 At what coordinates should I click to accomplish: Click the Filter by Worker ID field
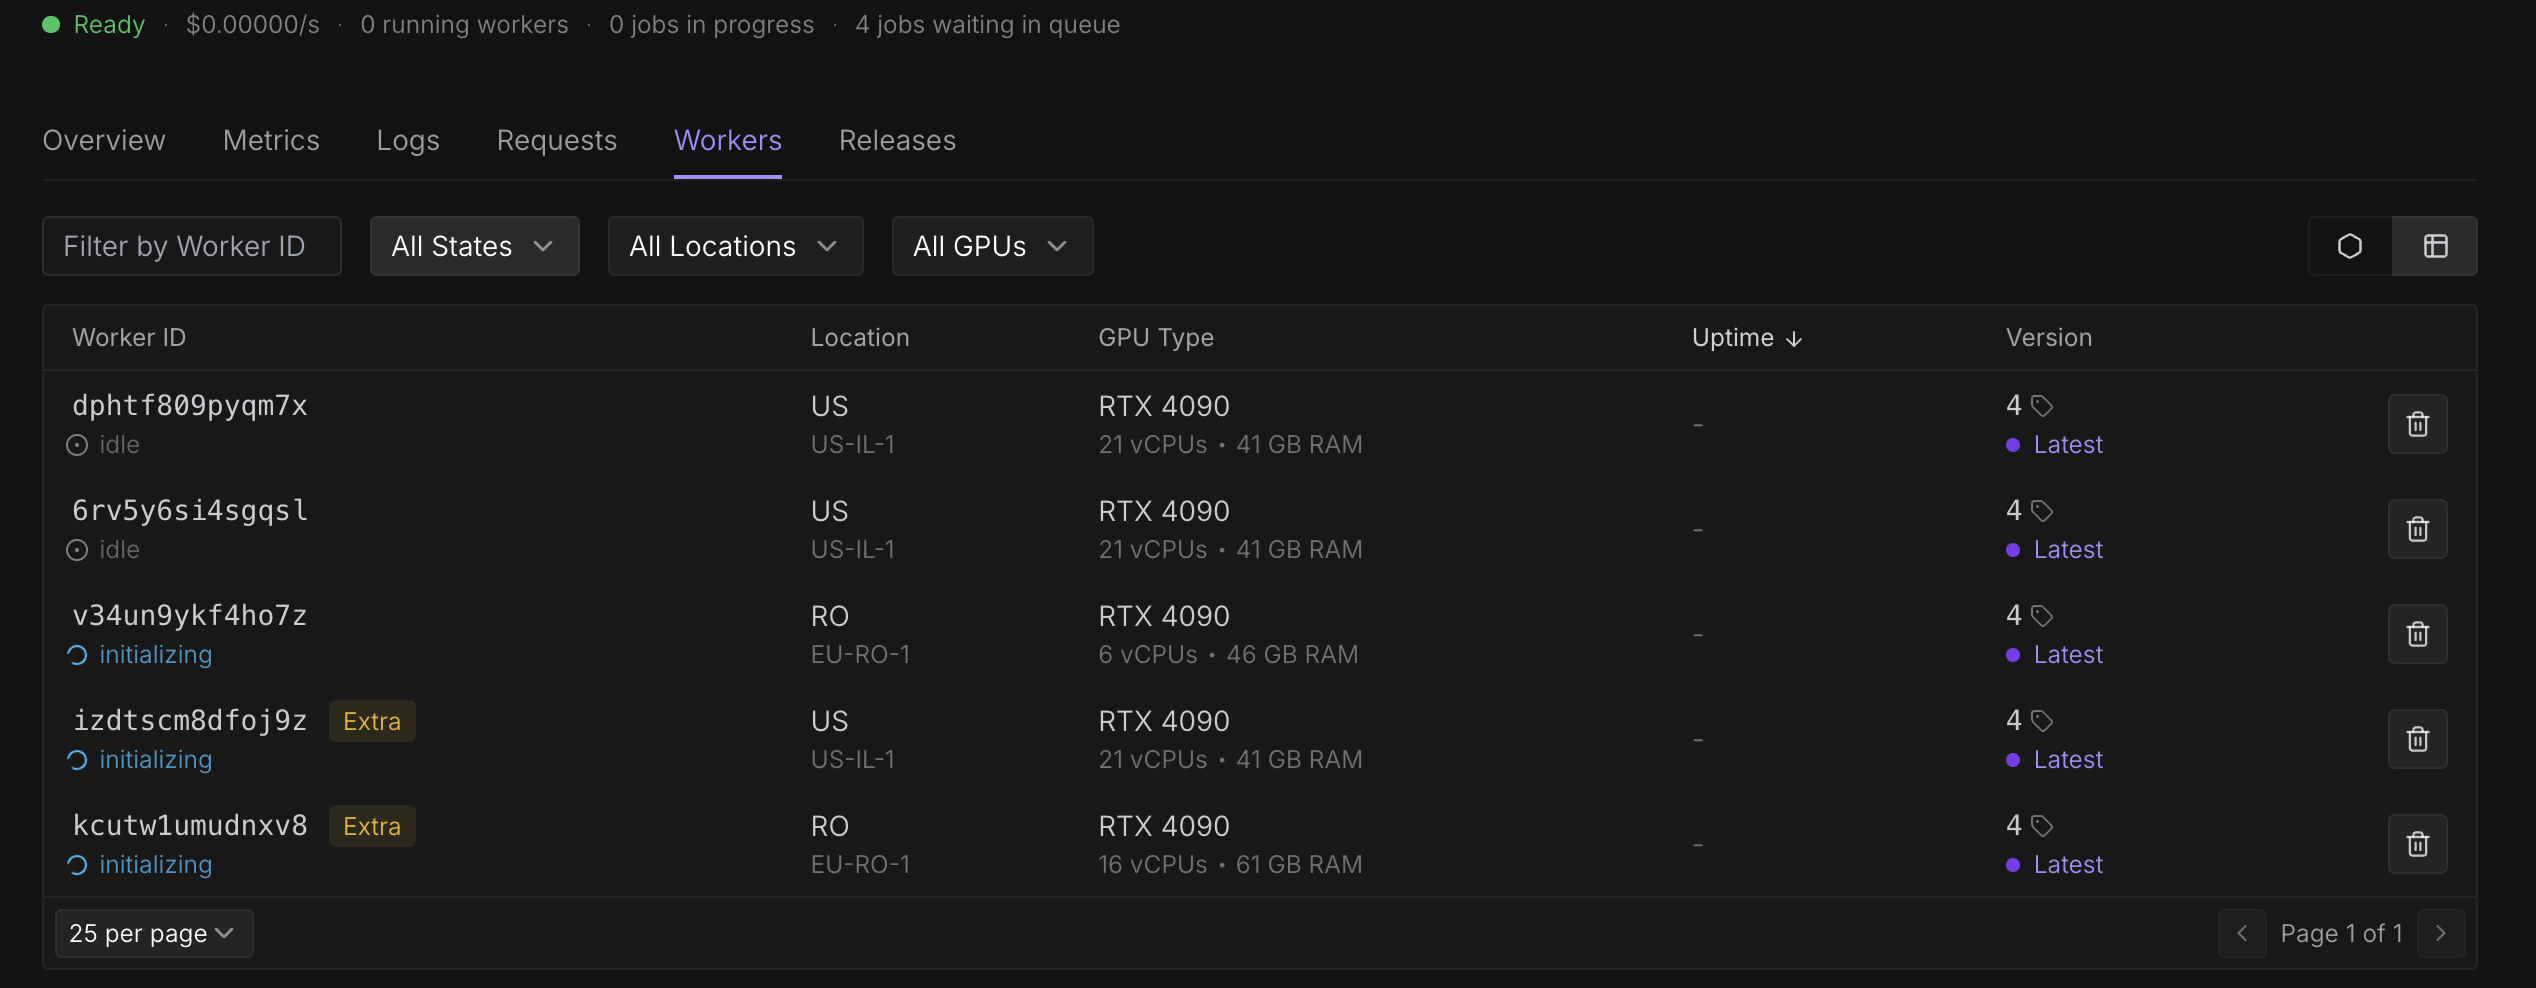pos(191,246)
